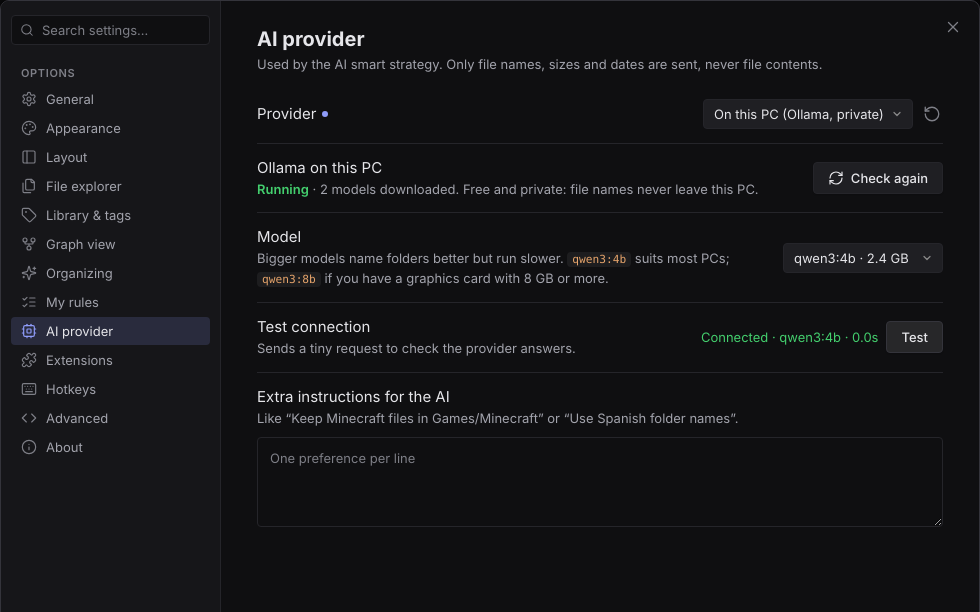Click the Extra instructions for the AI label
The width and height of the screenshot is (980, 612).
353,397
